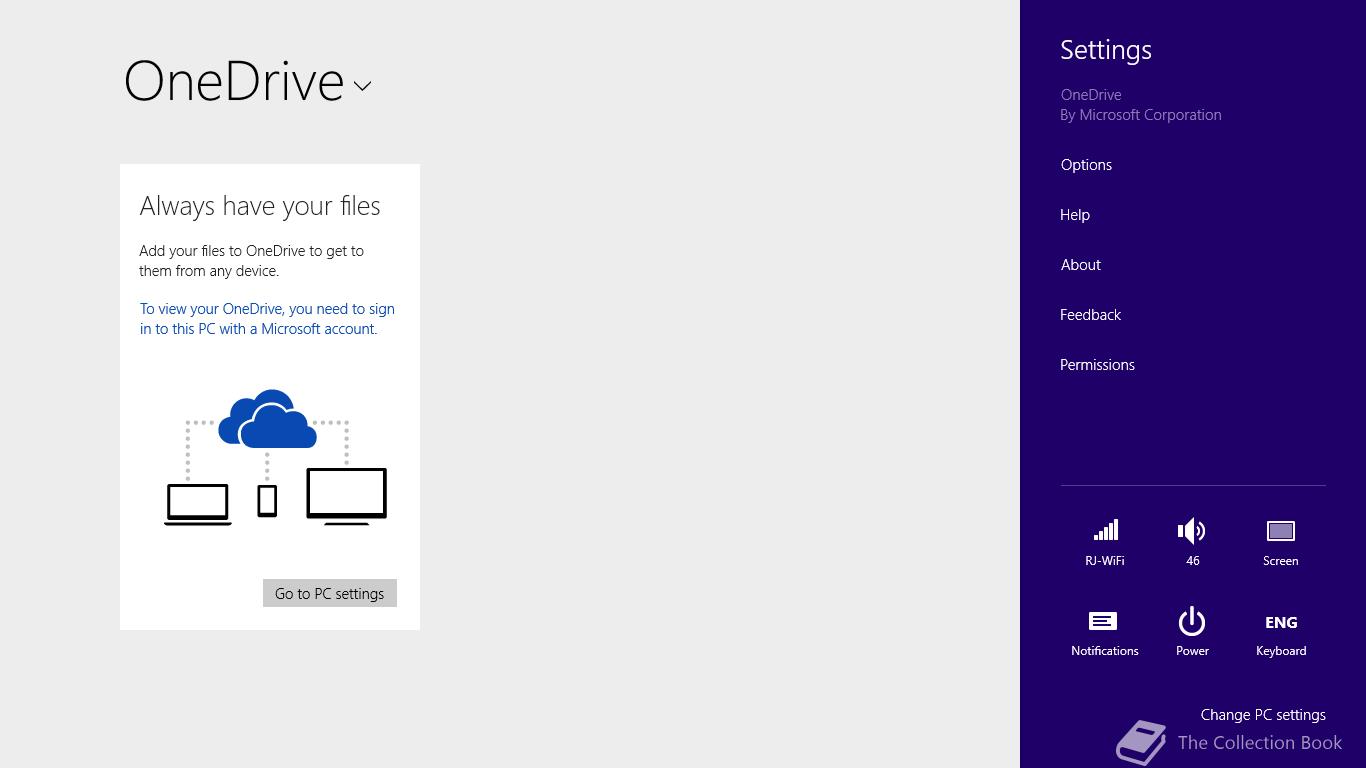Open the volume speaker icon showing 46
Screen dimensions: 1366x768
tap(1192, 542)
